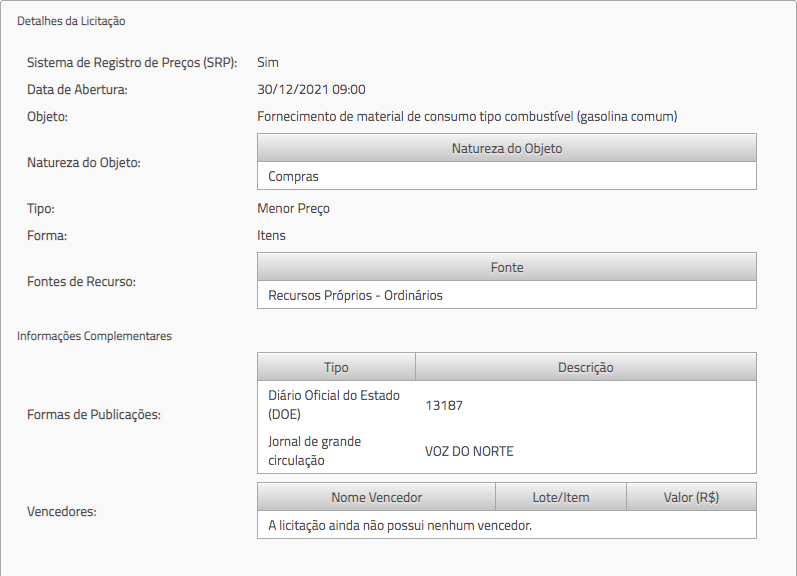
Task: Click the Informações Complementares section heading
Action: [x=94, y=336]
